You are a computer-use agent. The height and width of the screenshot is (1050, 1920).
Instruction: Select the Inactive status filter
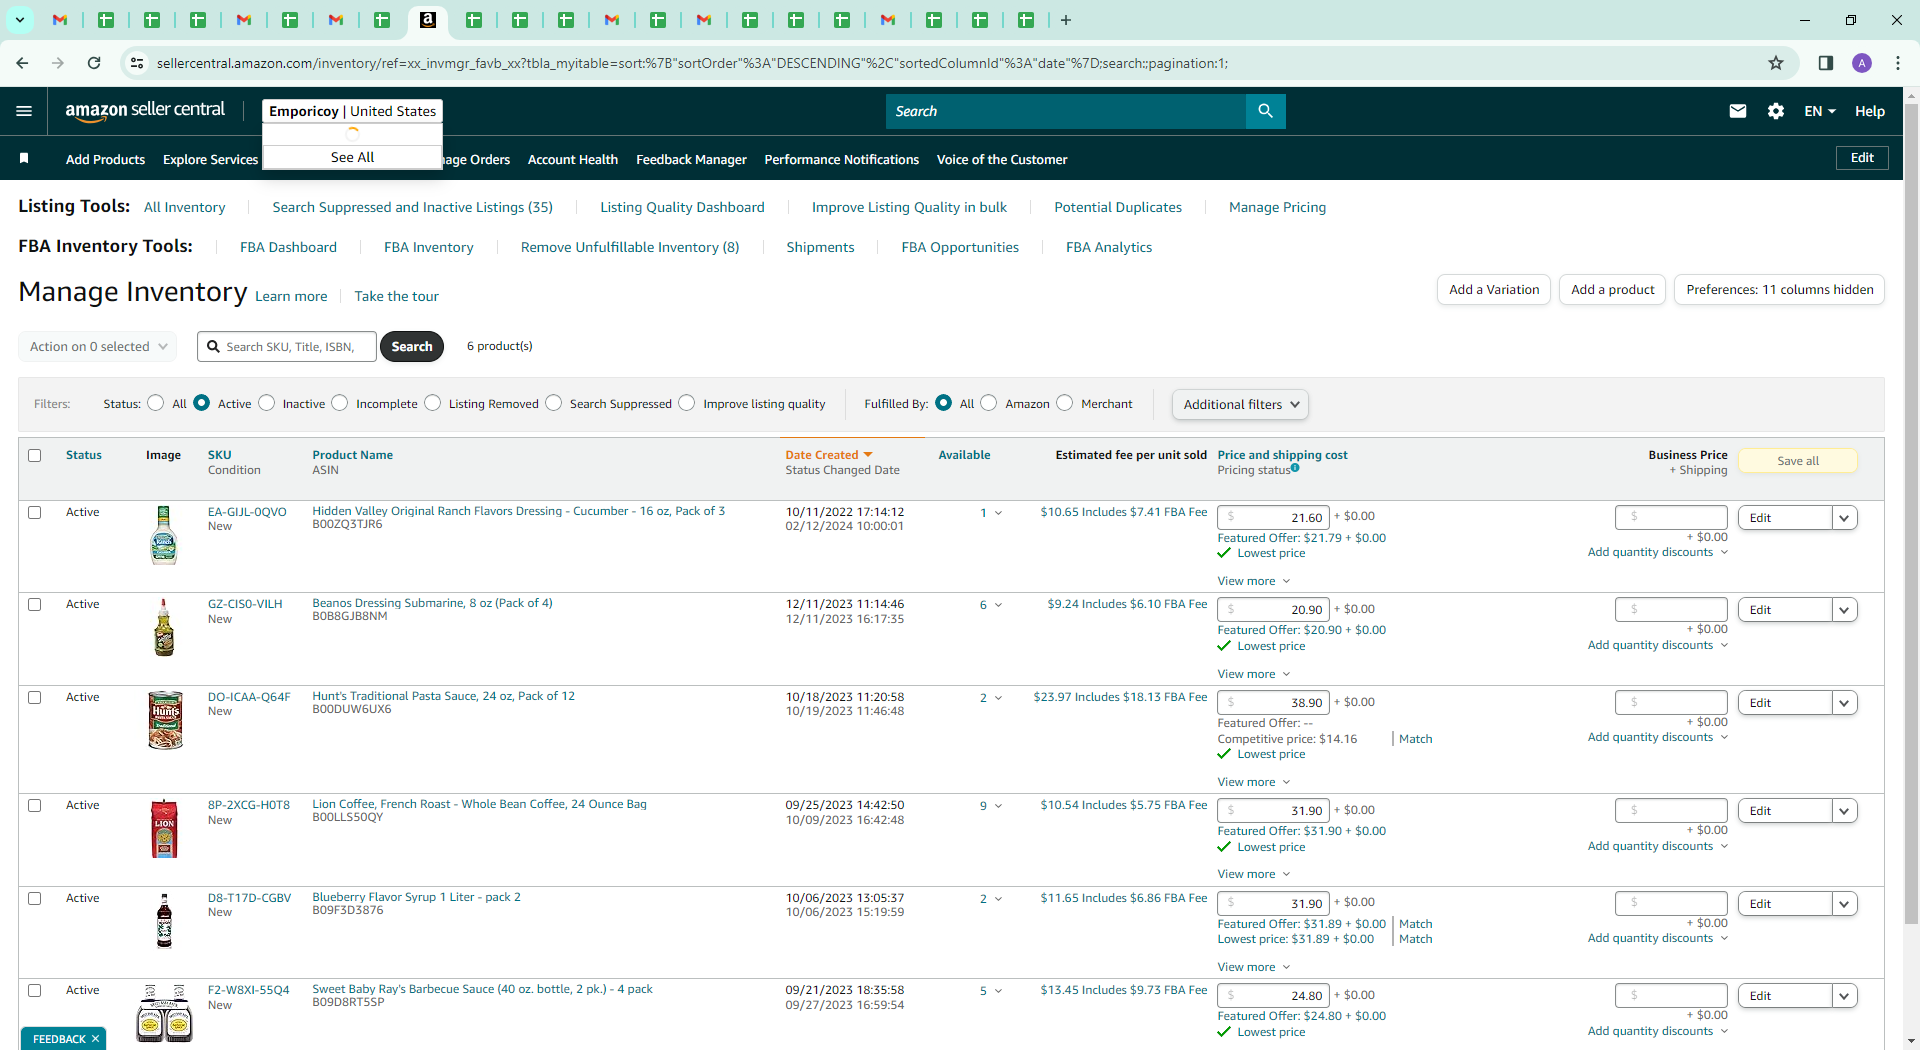point(266,403)
